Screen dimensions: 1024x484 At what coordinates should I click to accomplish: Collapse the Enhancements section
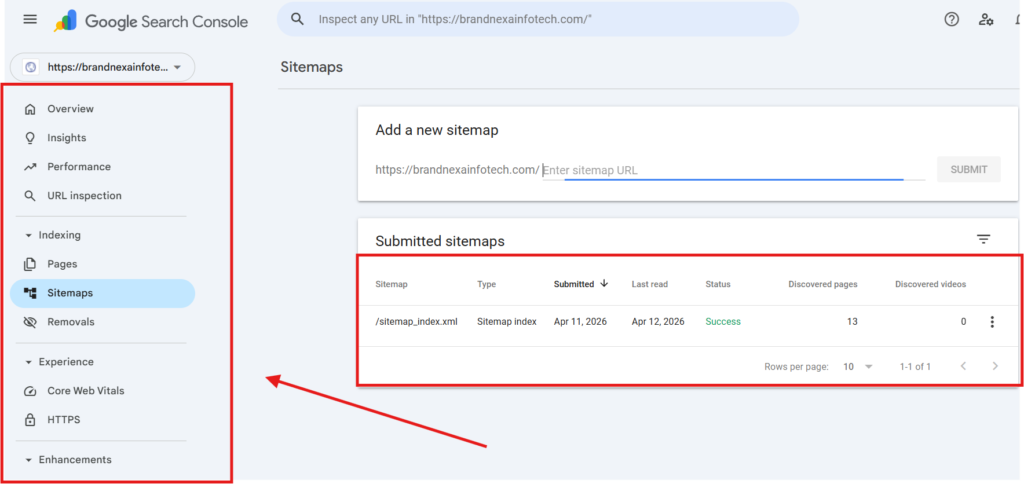click(29, 460)
